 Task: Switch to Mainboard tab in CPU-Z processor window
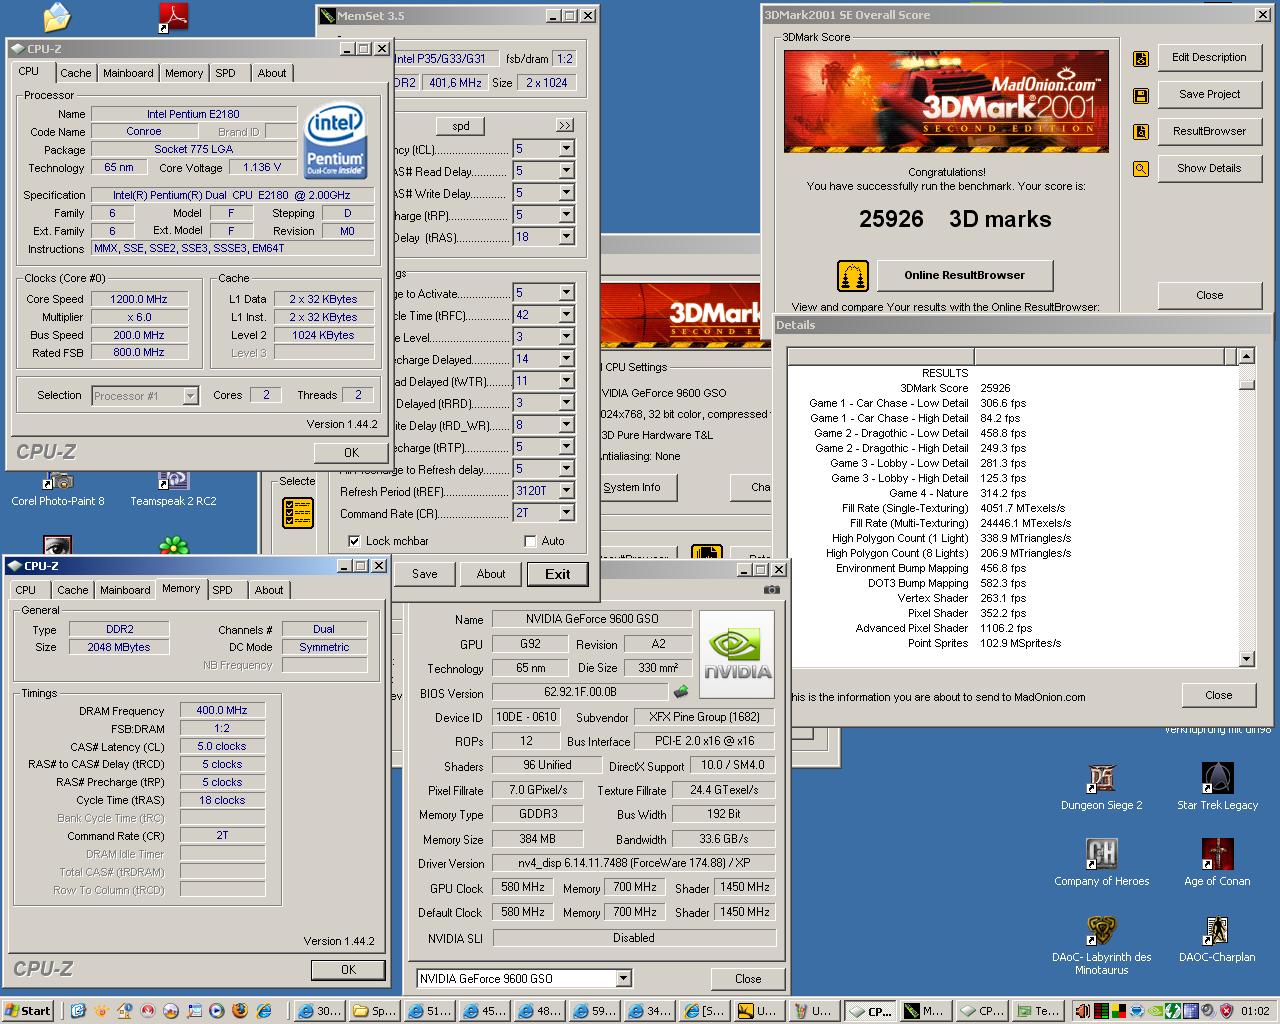click(x=128, y=73)
